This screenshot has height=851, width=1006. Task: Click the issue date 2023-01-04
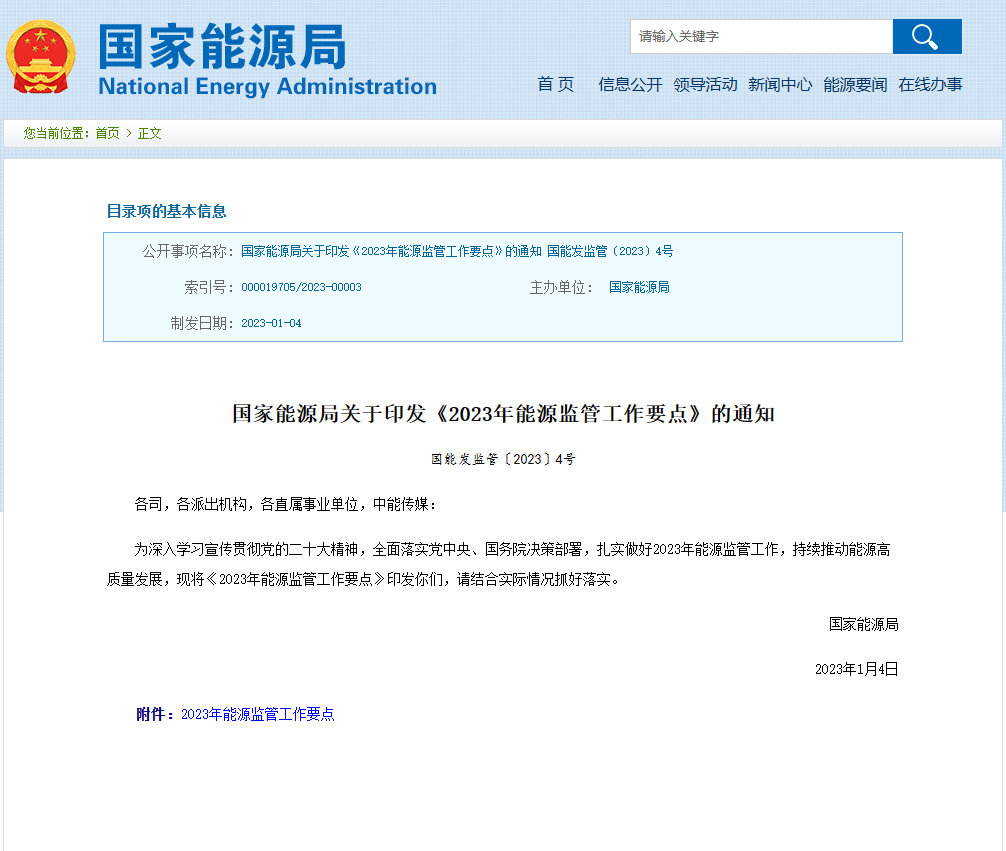271,323
